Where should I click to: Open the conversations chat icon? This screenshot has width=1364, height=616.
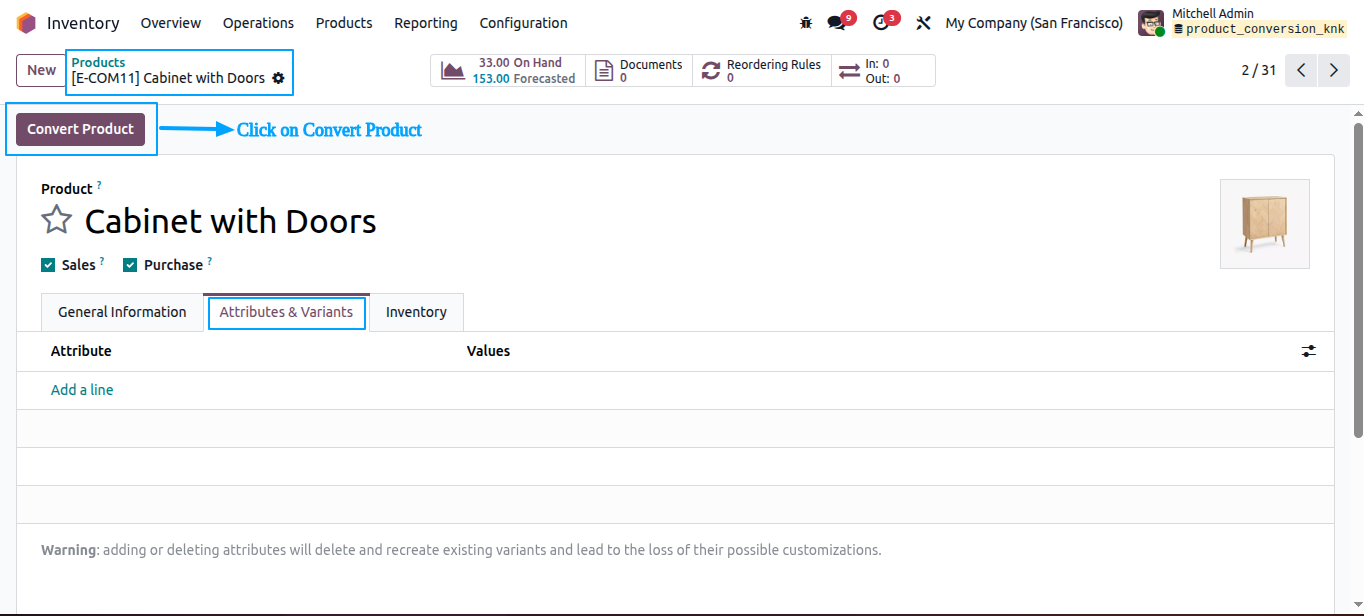[x=836, y=23]
